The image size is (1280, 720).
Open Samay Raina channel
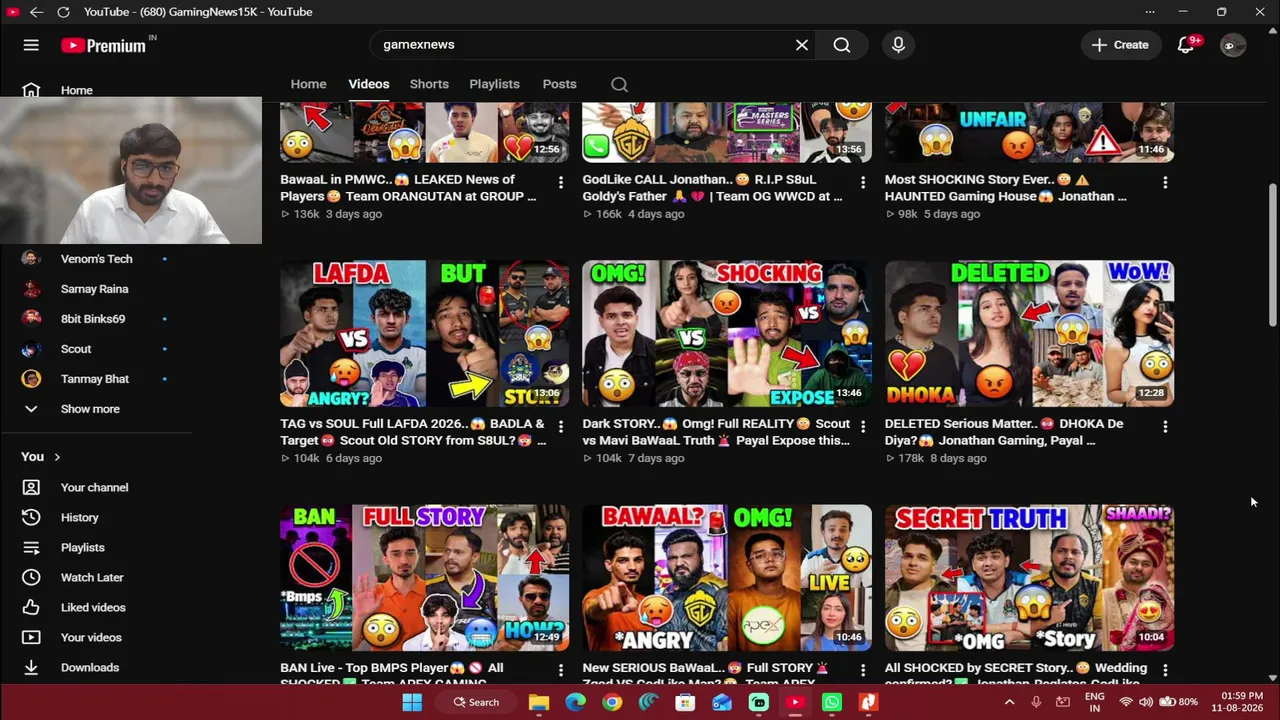click(96, 289)
